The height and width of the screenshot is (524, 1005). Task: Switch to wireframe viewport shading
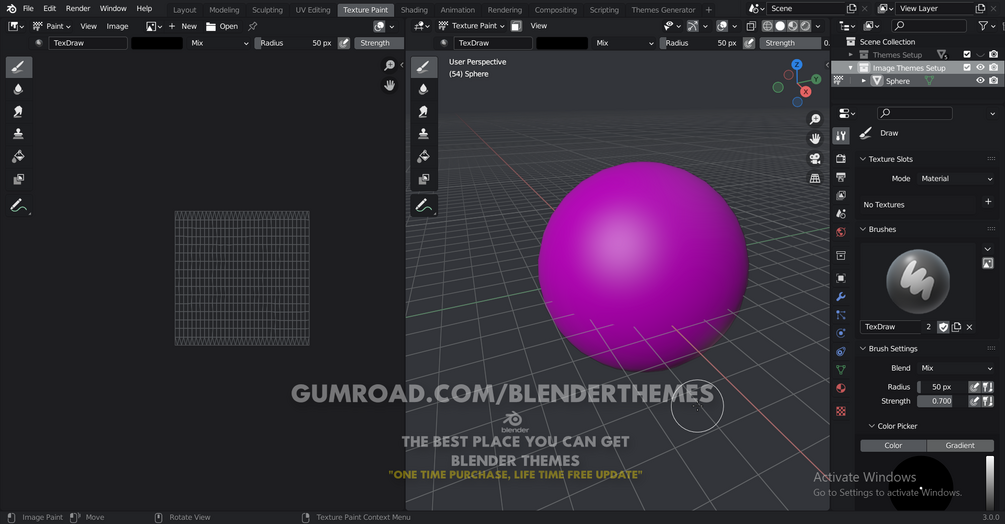[767, 26]
